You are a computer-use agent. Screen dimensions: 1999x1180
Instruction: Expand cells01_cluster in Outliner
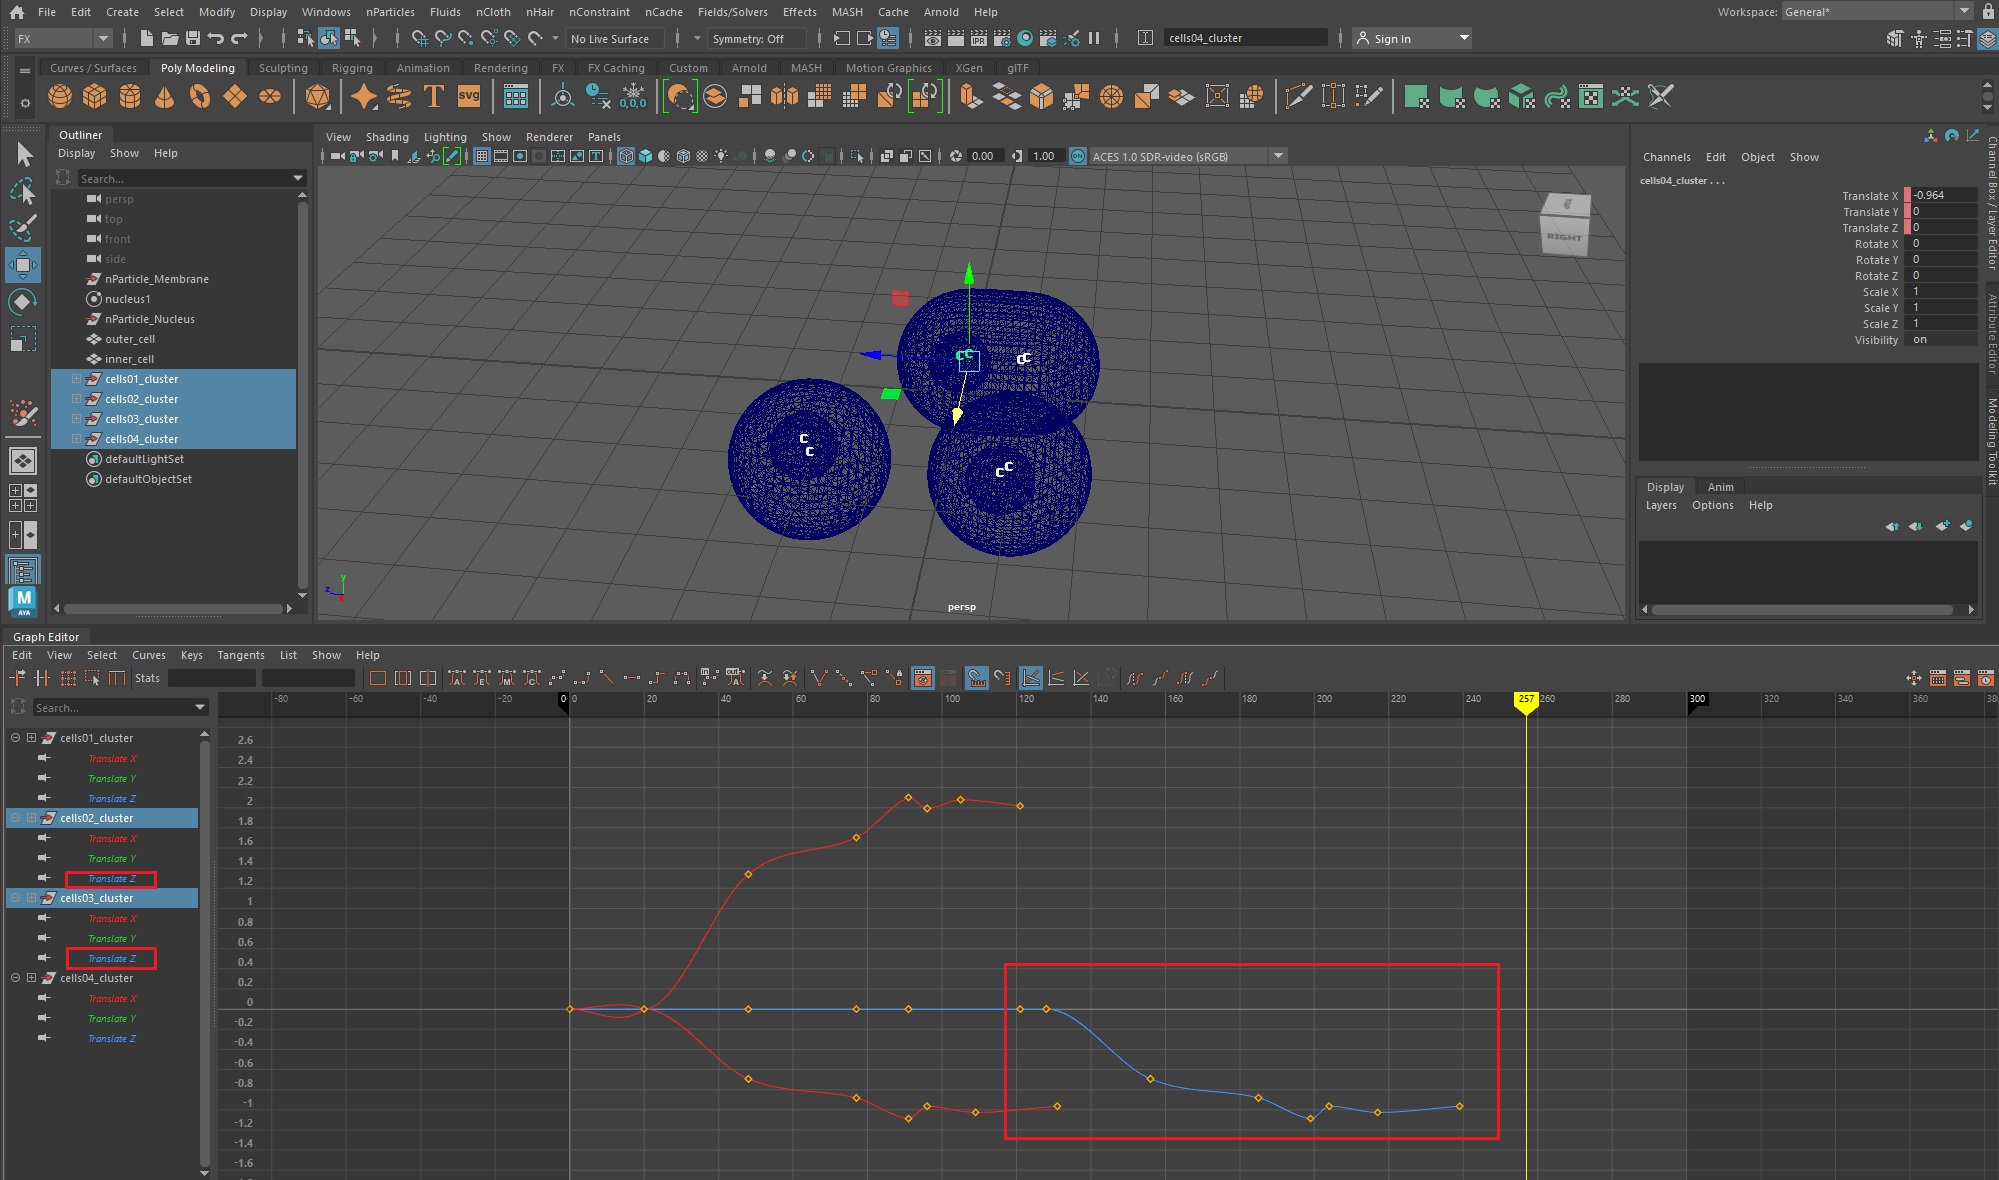click(x=76, y=379)
